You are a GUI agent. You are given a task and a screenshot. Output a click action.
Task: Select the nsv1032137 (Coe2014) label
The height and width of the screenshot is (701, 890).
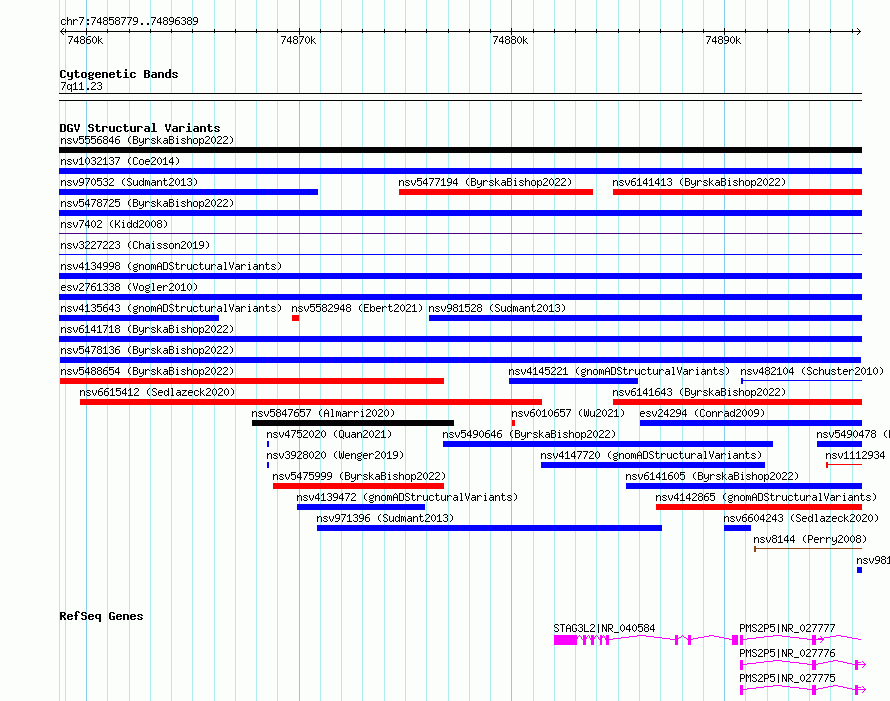pos(120,161)
